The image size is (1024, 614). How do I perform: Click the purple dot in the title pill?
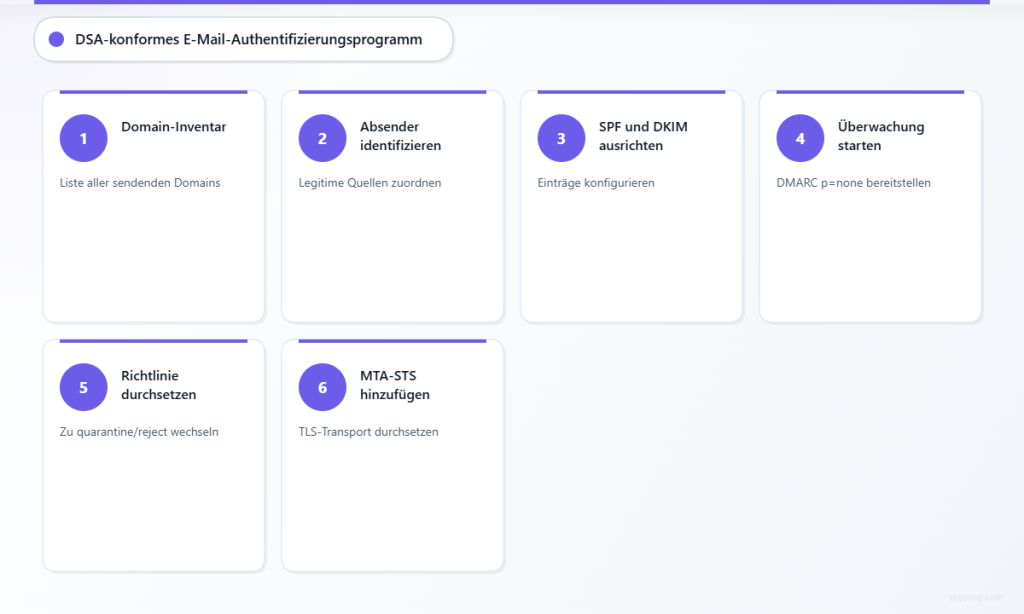[x=57, y=39]
